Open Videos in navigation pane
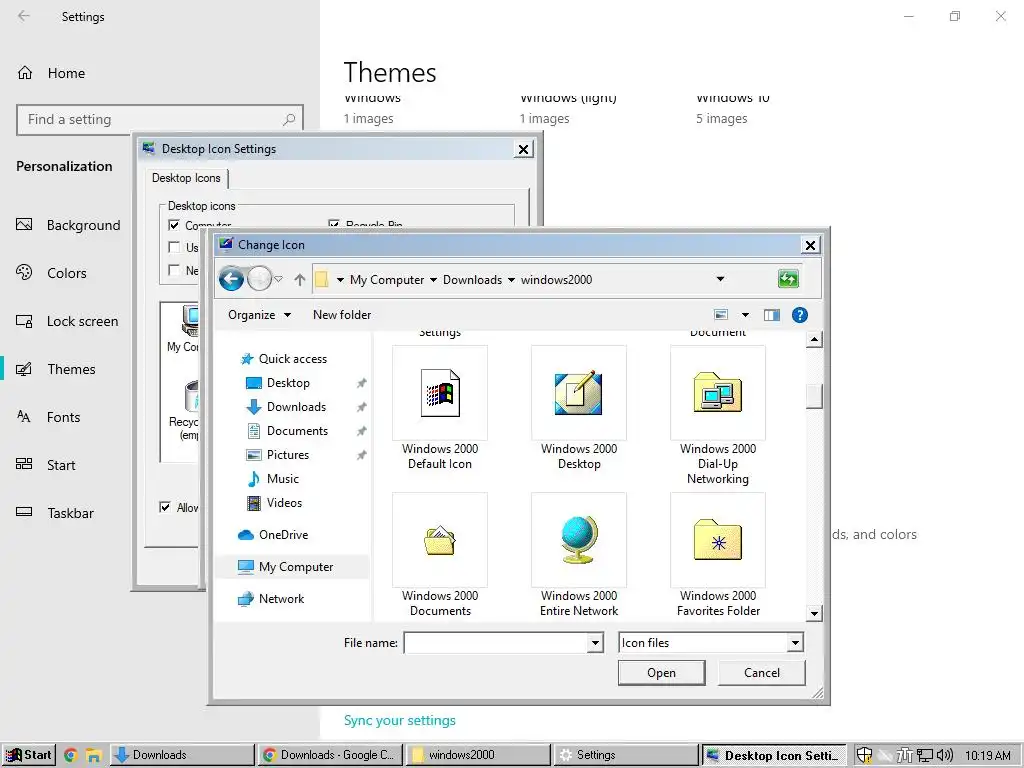The width and height of the screenshot is (1024, 768). [x=284, y=503]
